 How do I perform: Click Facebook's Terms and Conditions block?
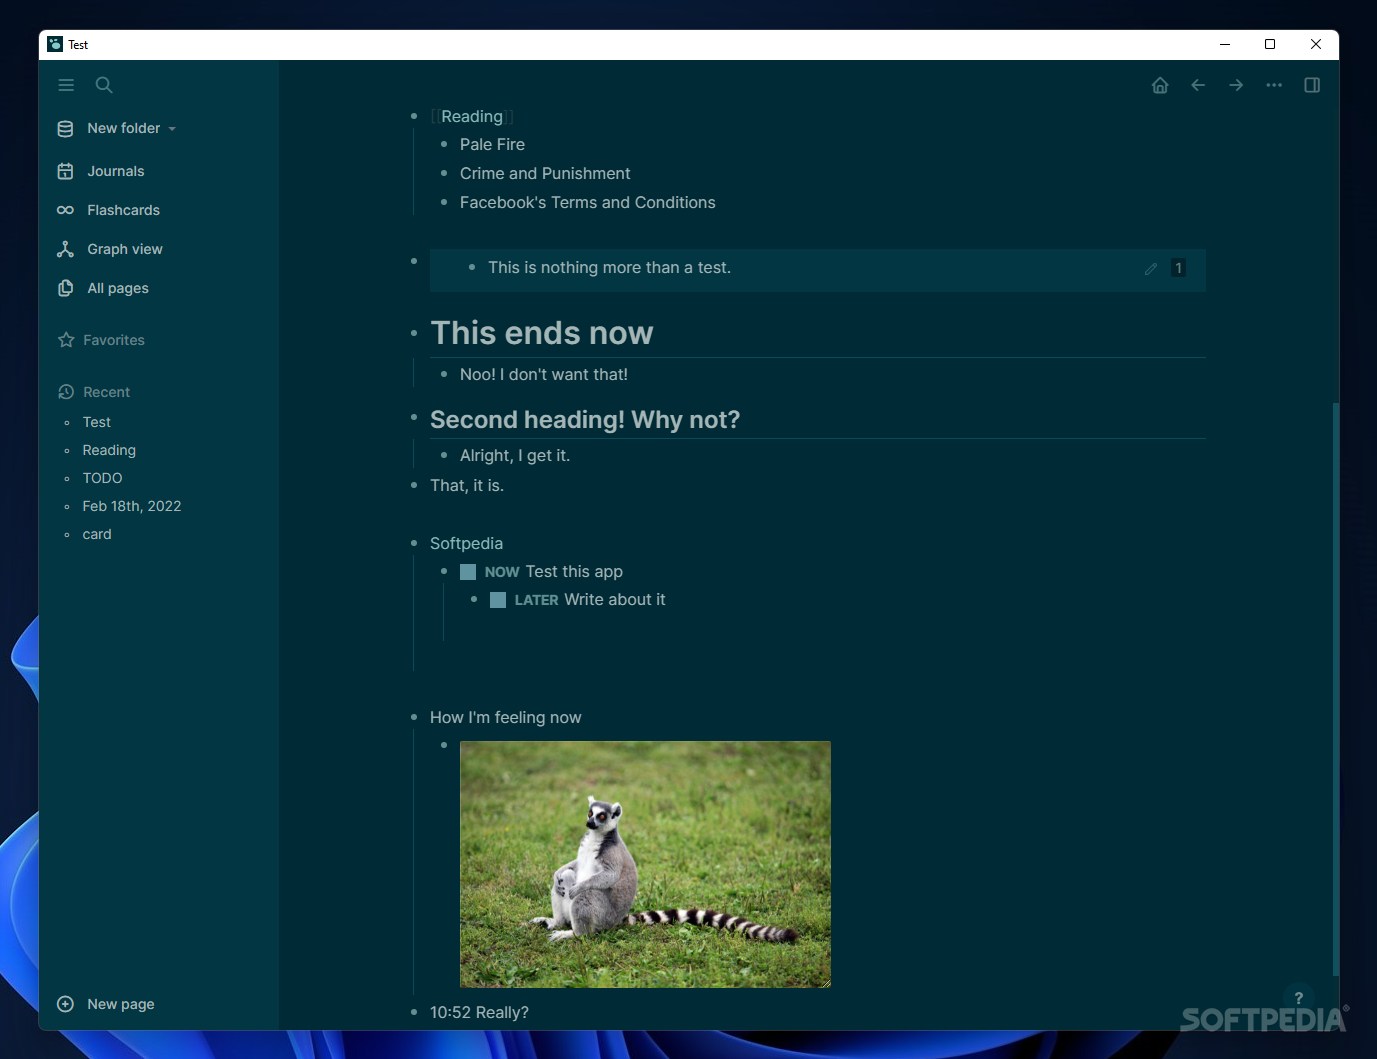click(x=588, y=202)
